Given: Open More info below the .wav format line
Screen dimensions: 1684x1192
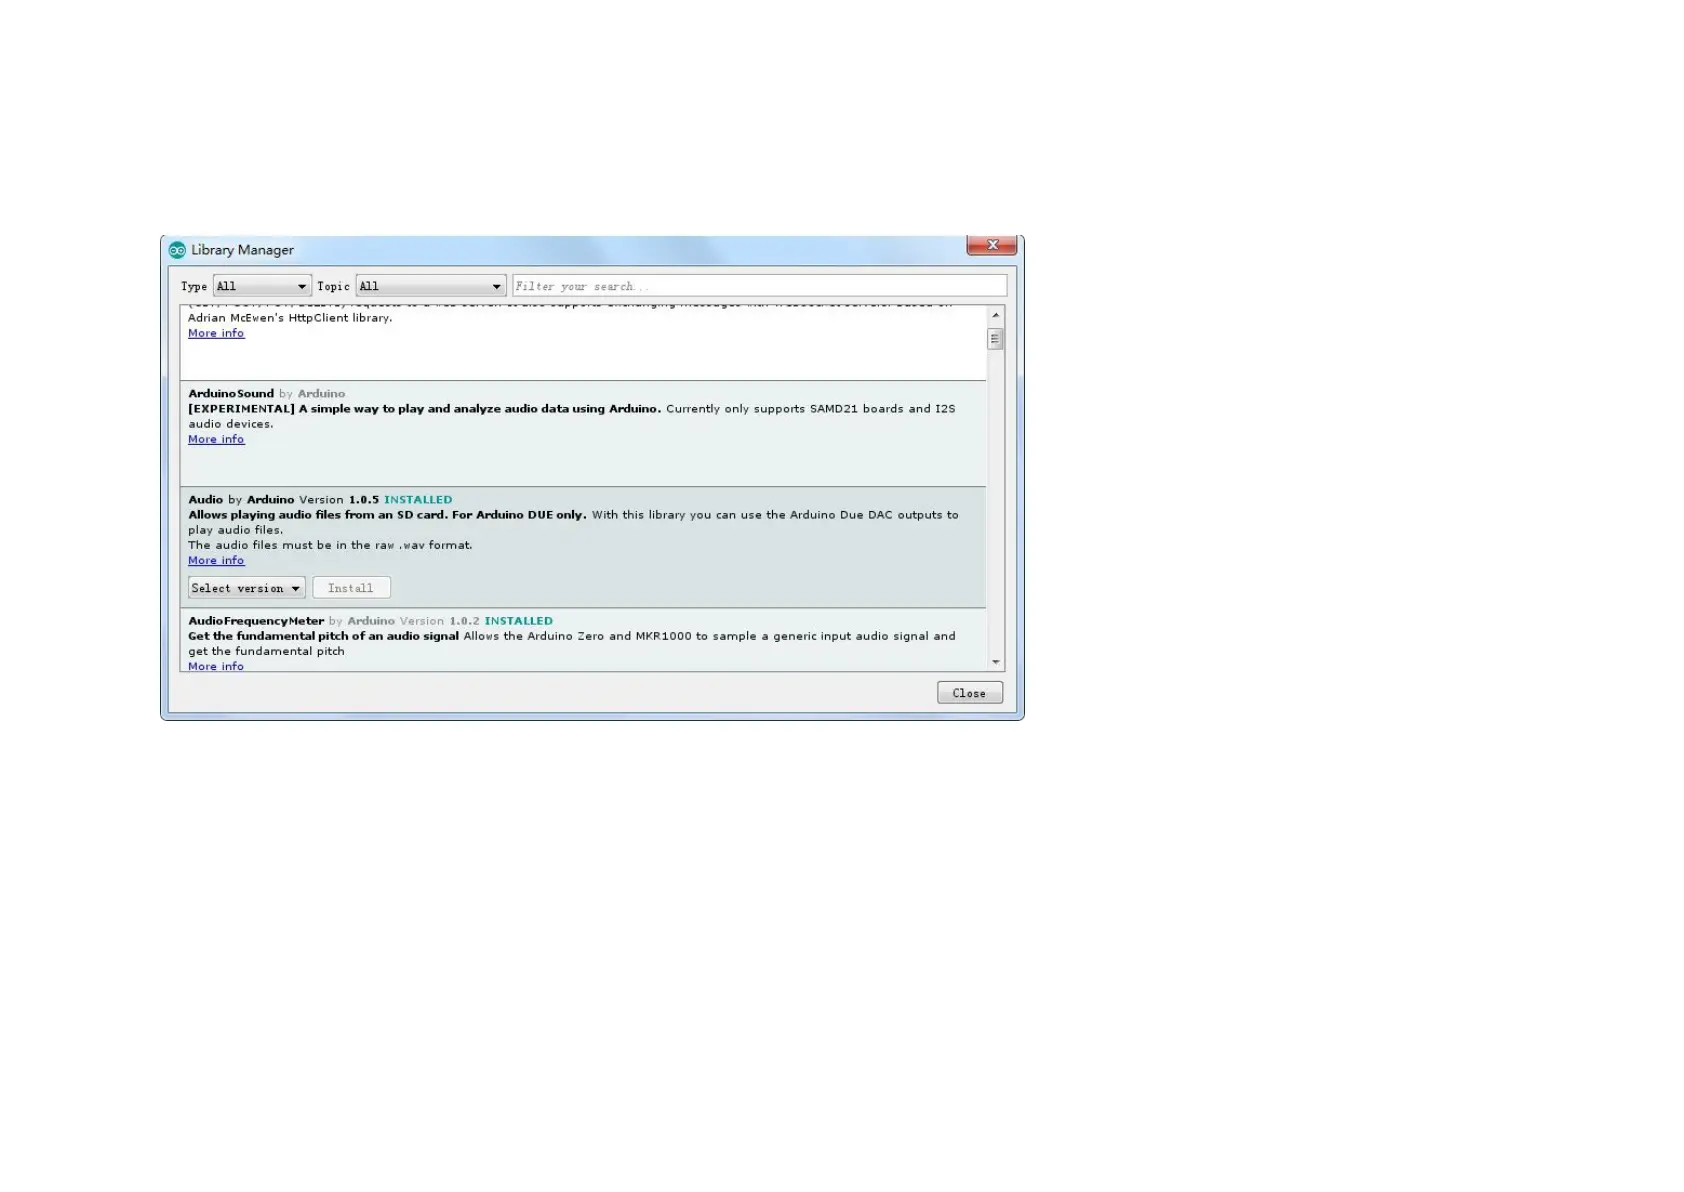Looking at the screenshot, I should pos(216,560).
